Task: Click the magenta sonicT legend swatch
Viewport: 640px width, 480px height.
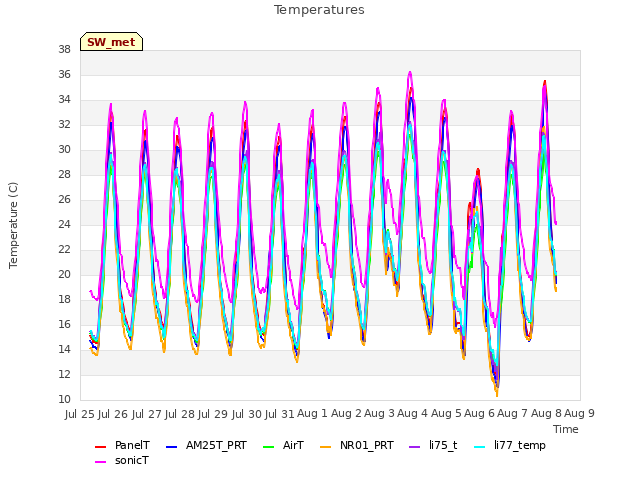Action: click(100, 462)
